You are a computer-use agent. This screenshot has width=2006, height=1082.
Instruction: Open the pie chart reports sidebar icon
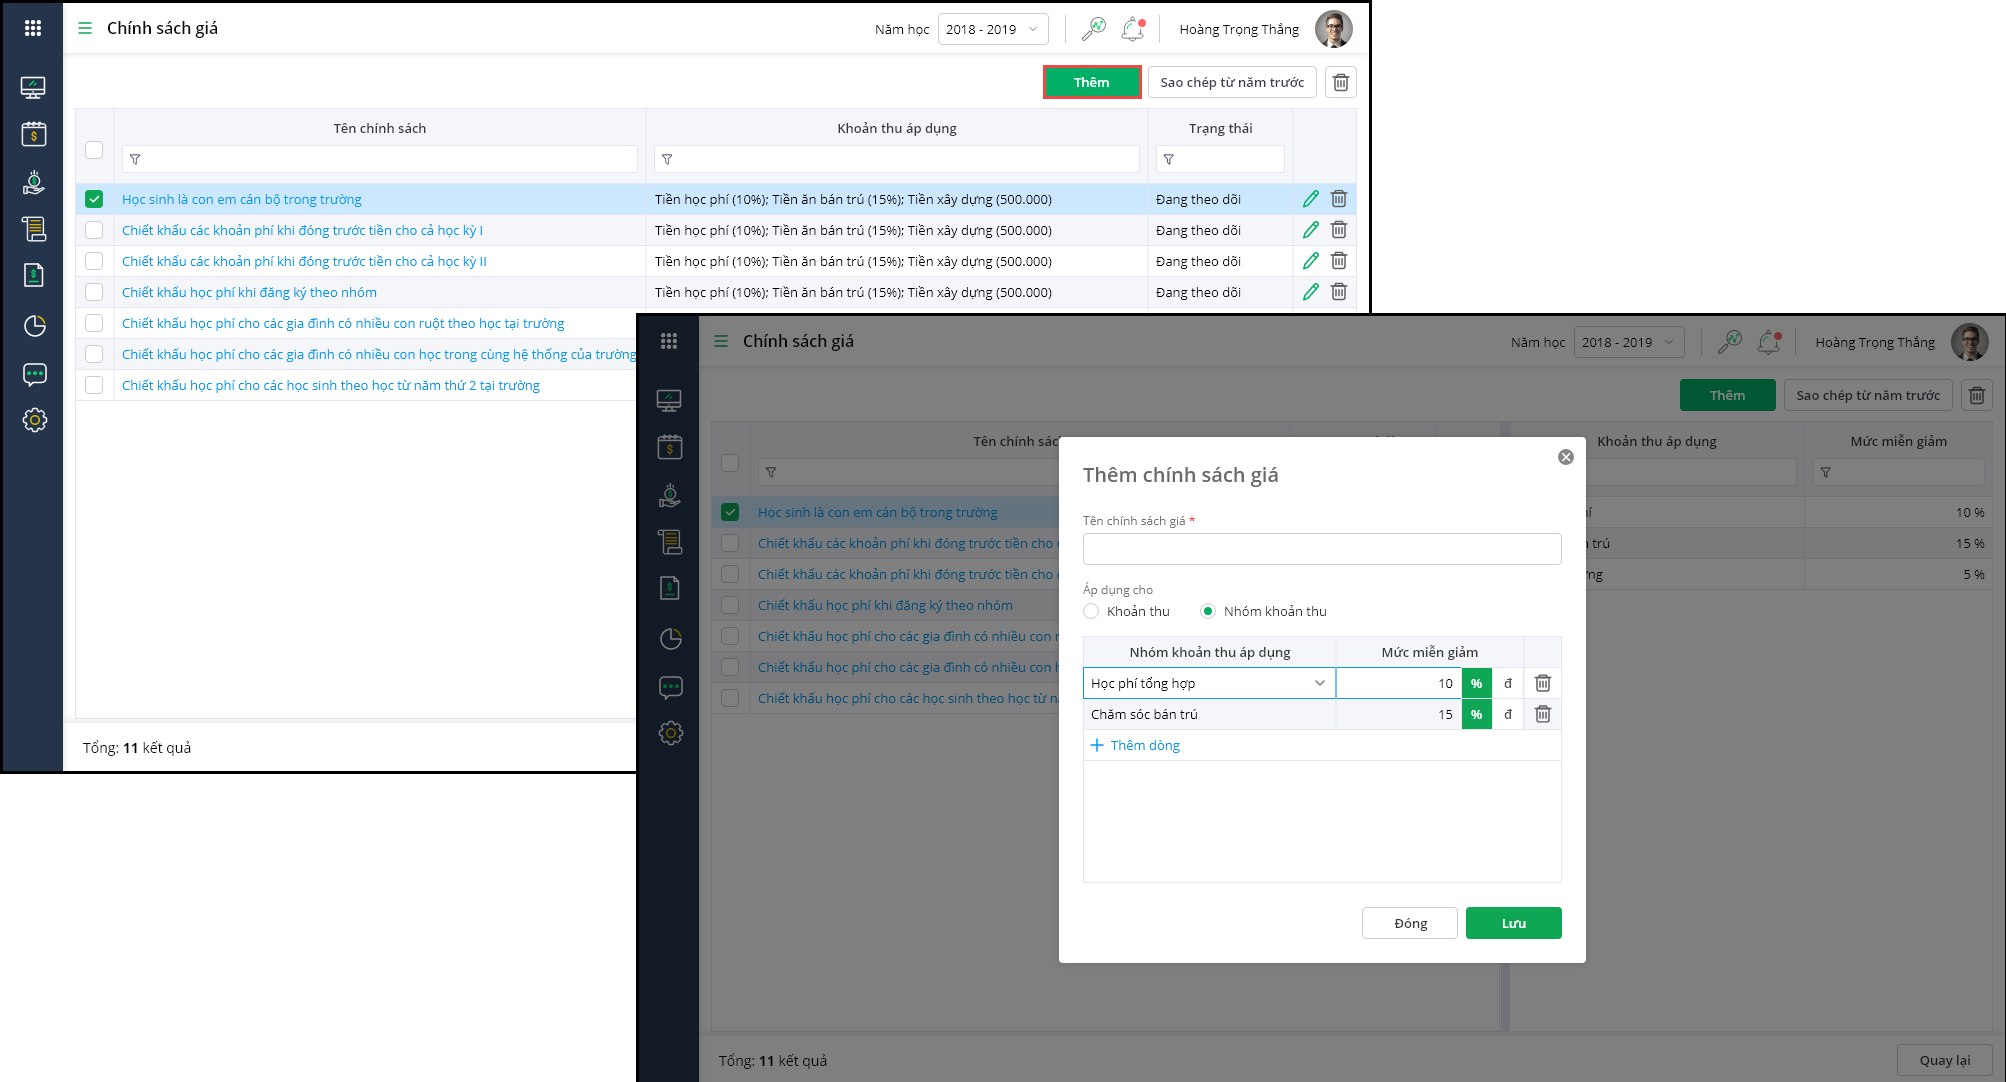[34, 326]
